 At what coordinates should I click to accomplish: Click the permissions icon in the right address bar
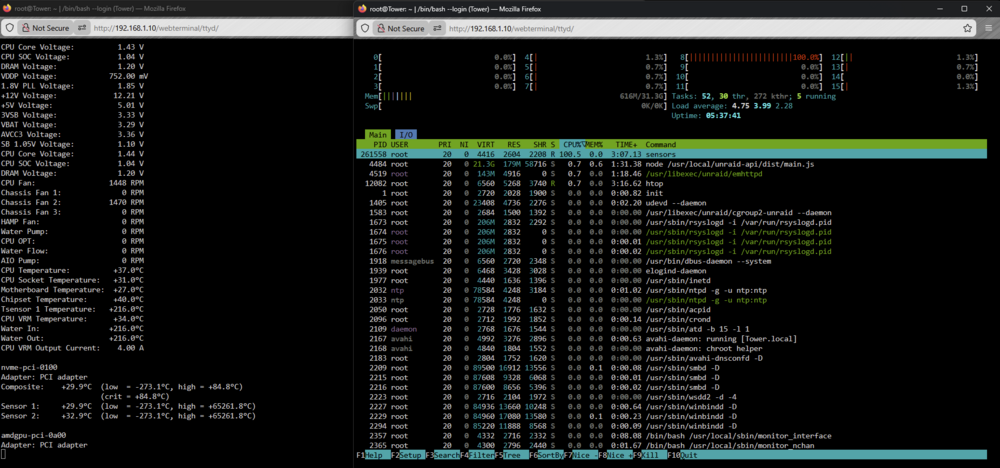[438, 29]
